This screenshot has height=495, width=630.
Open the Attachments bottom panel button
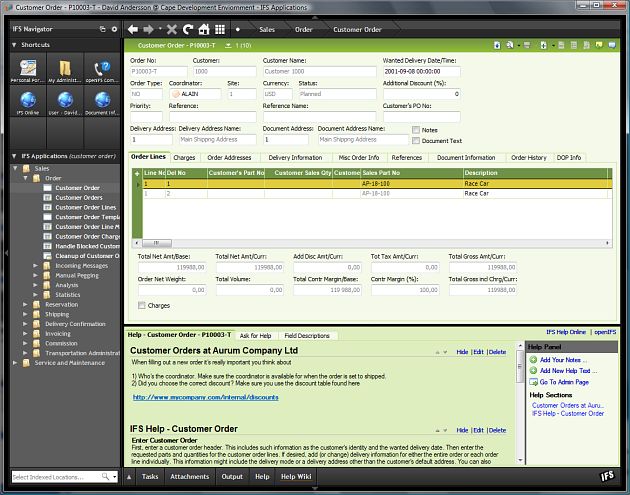(x=190, y=477)
